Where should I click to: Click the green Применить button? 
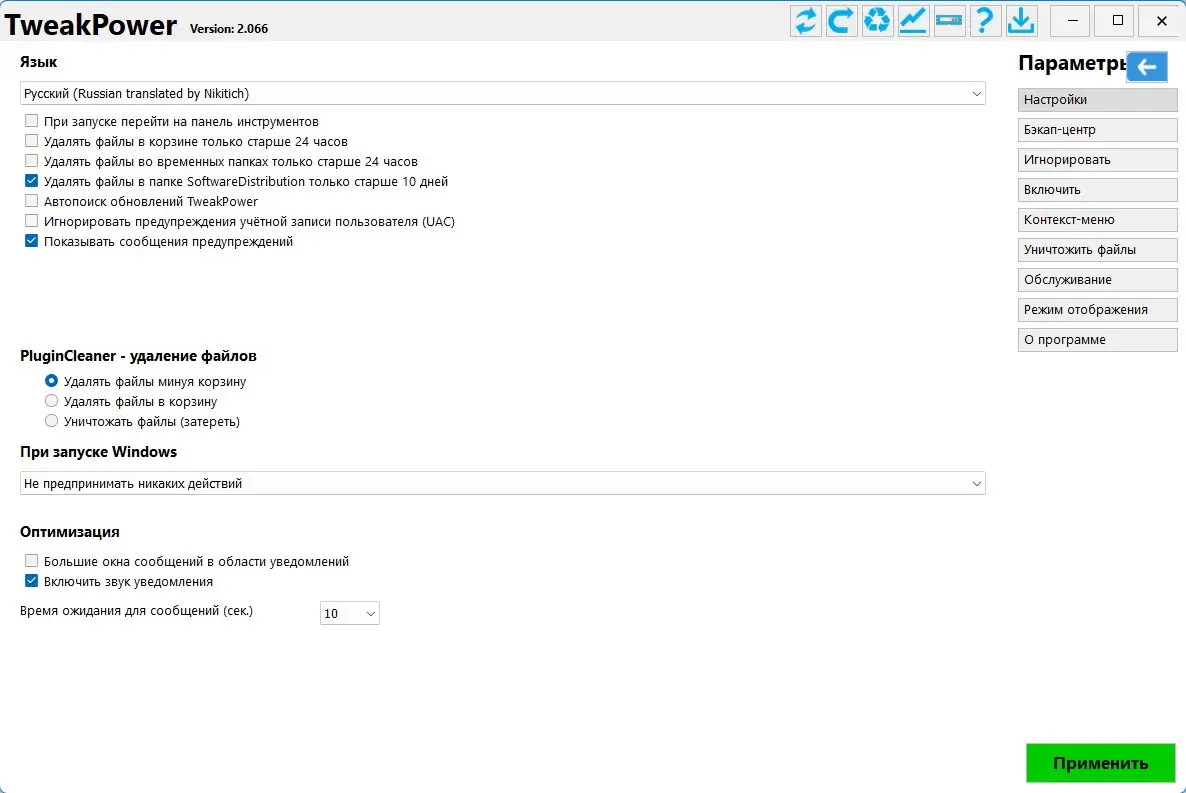(x=1101, y=763)
